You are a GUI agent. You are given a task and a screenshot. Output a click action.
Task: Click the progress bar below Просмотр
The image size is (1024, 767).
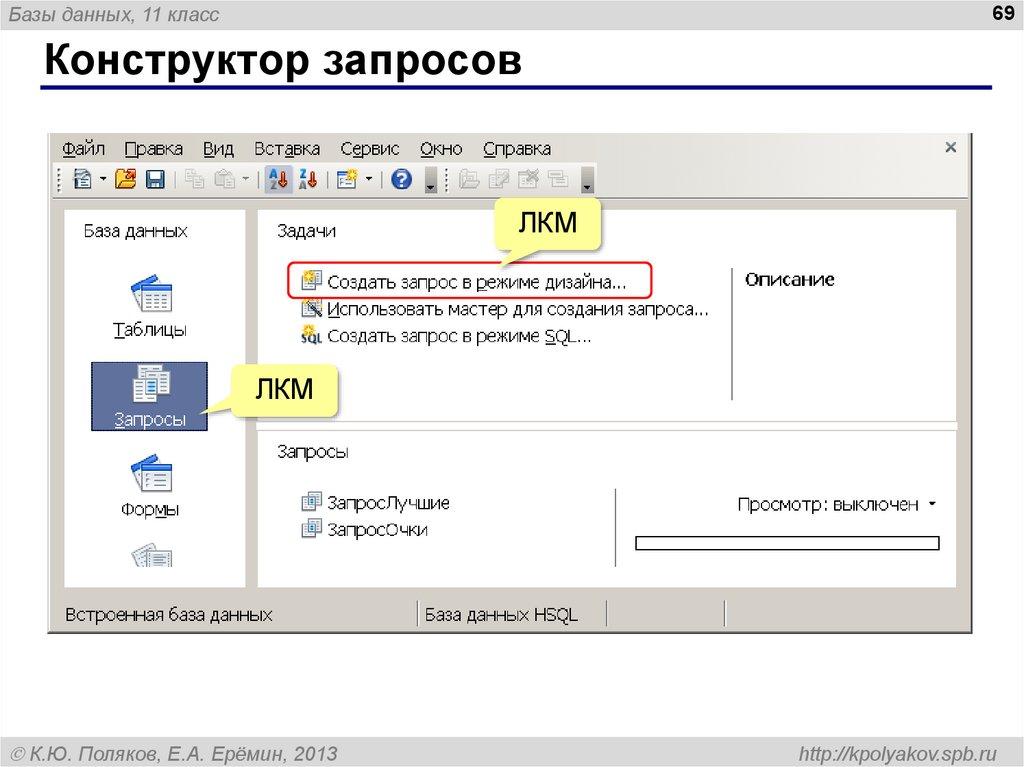[788, 543]
